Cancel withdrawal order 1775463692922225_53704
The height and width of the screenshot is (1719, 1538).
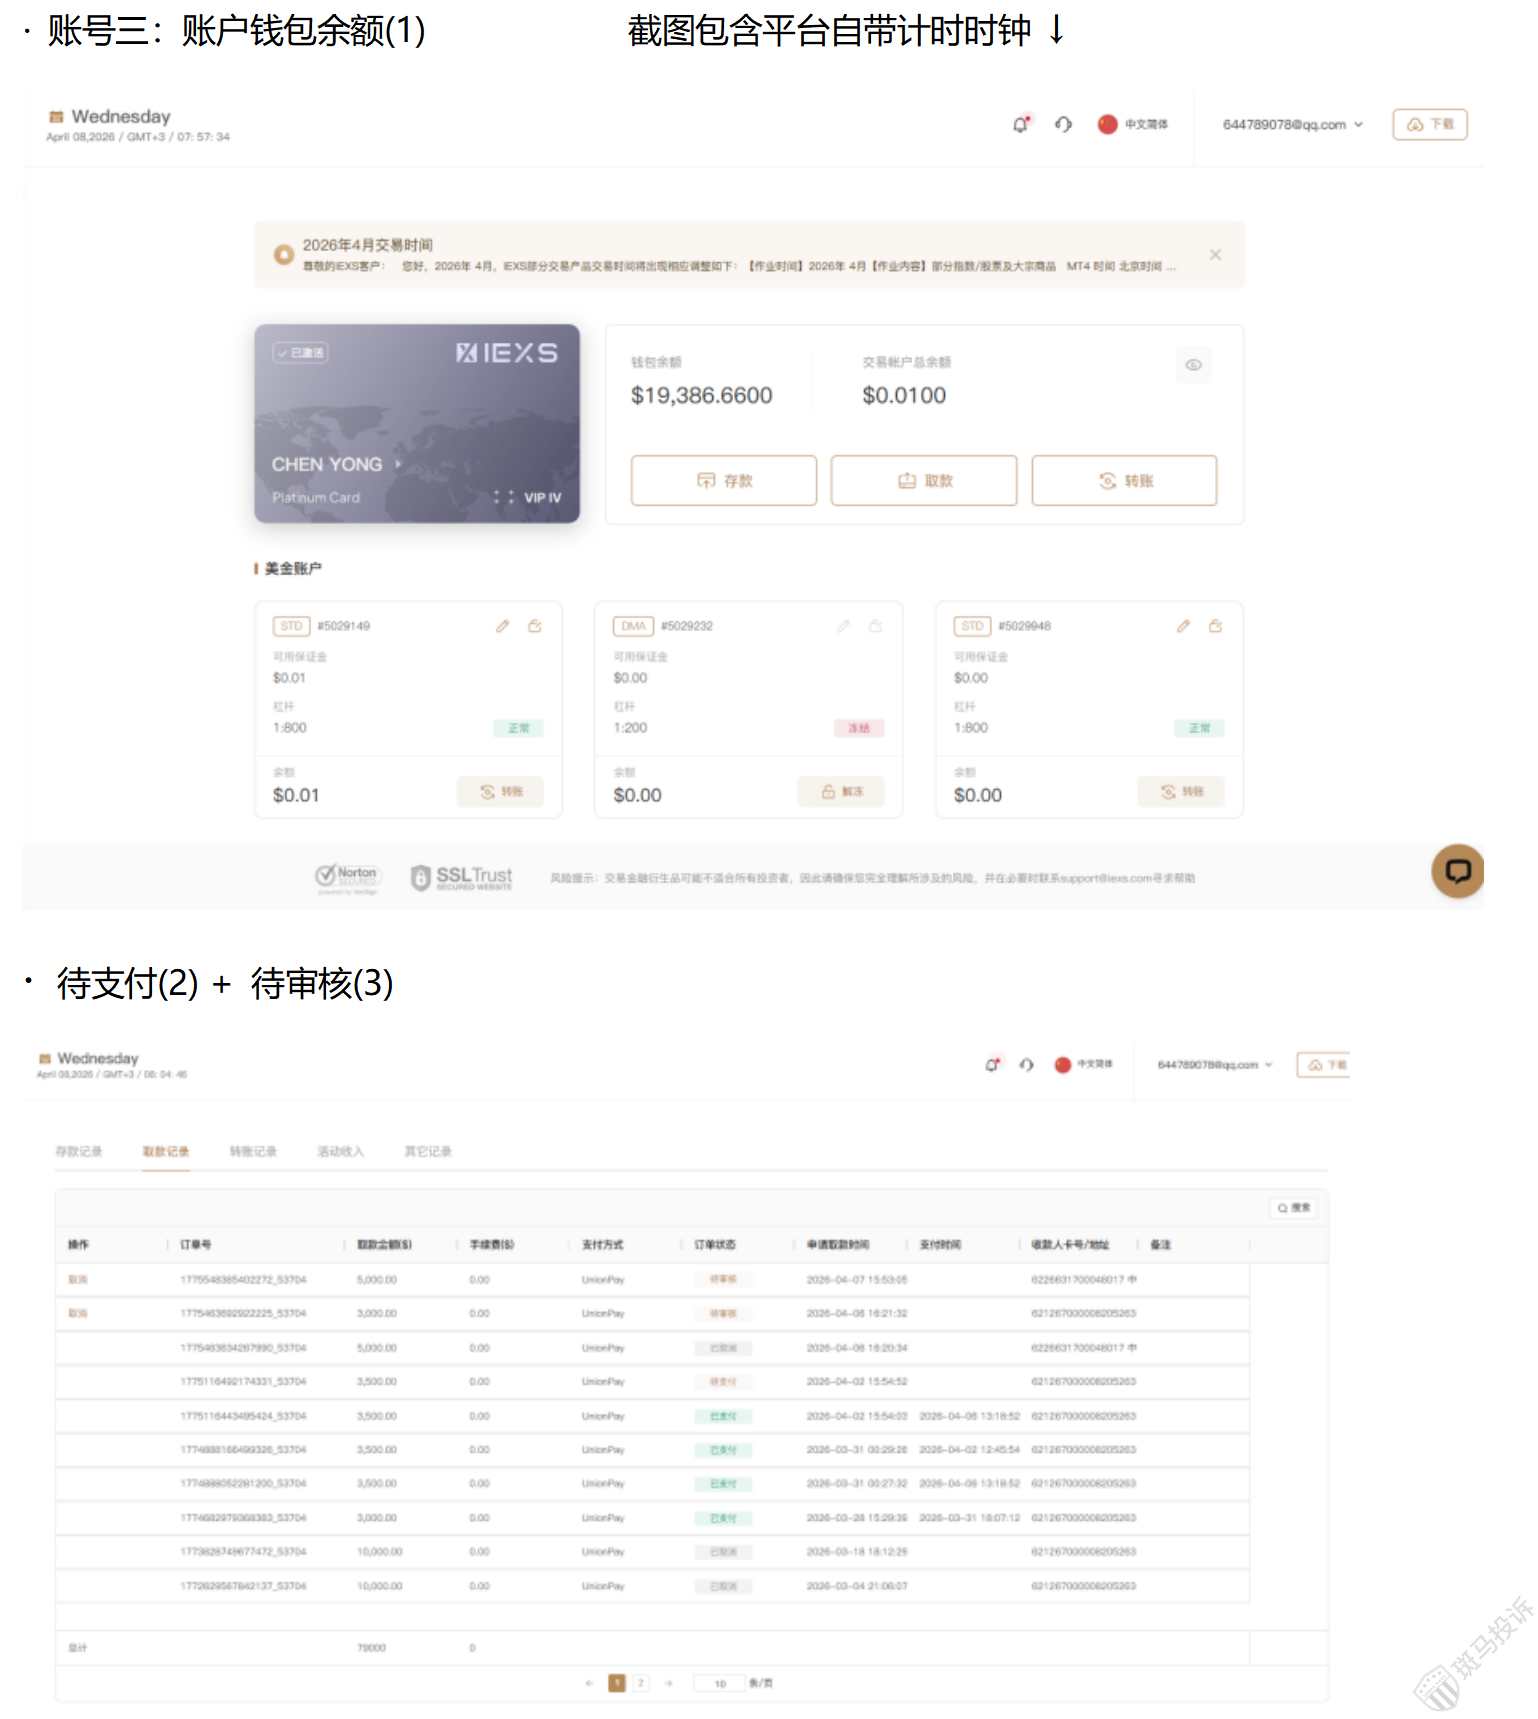78,1313
